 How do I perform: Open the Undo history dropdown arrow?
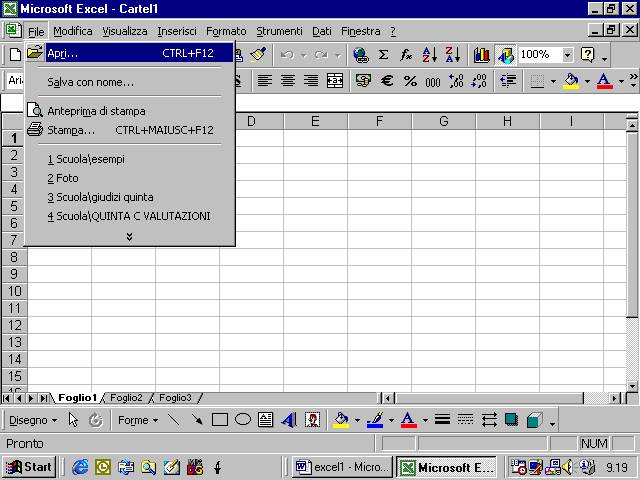(304, 55)
